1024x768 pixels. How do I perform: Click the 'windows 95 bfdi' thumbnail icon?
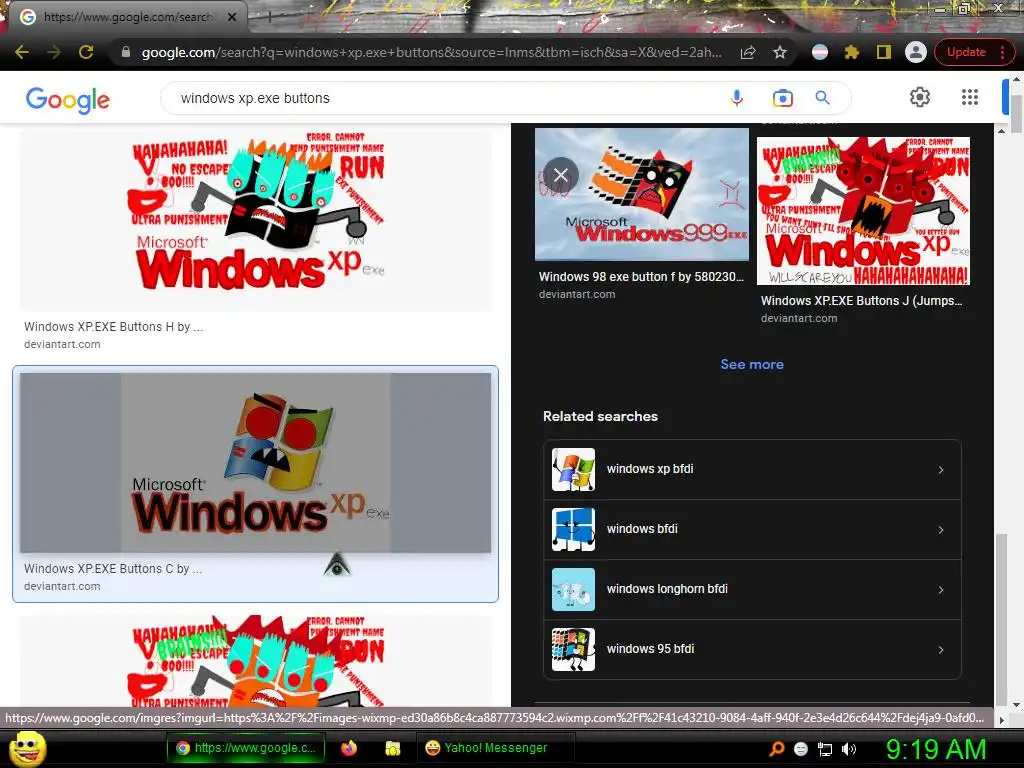pyautogui.click(x=573, y=650)
